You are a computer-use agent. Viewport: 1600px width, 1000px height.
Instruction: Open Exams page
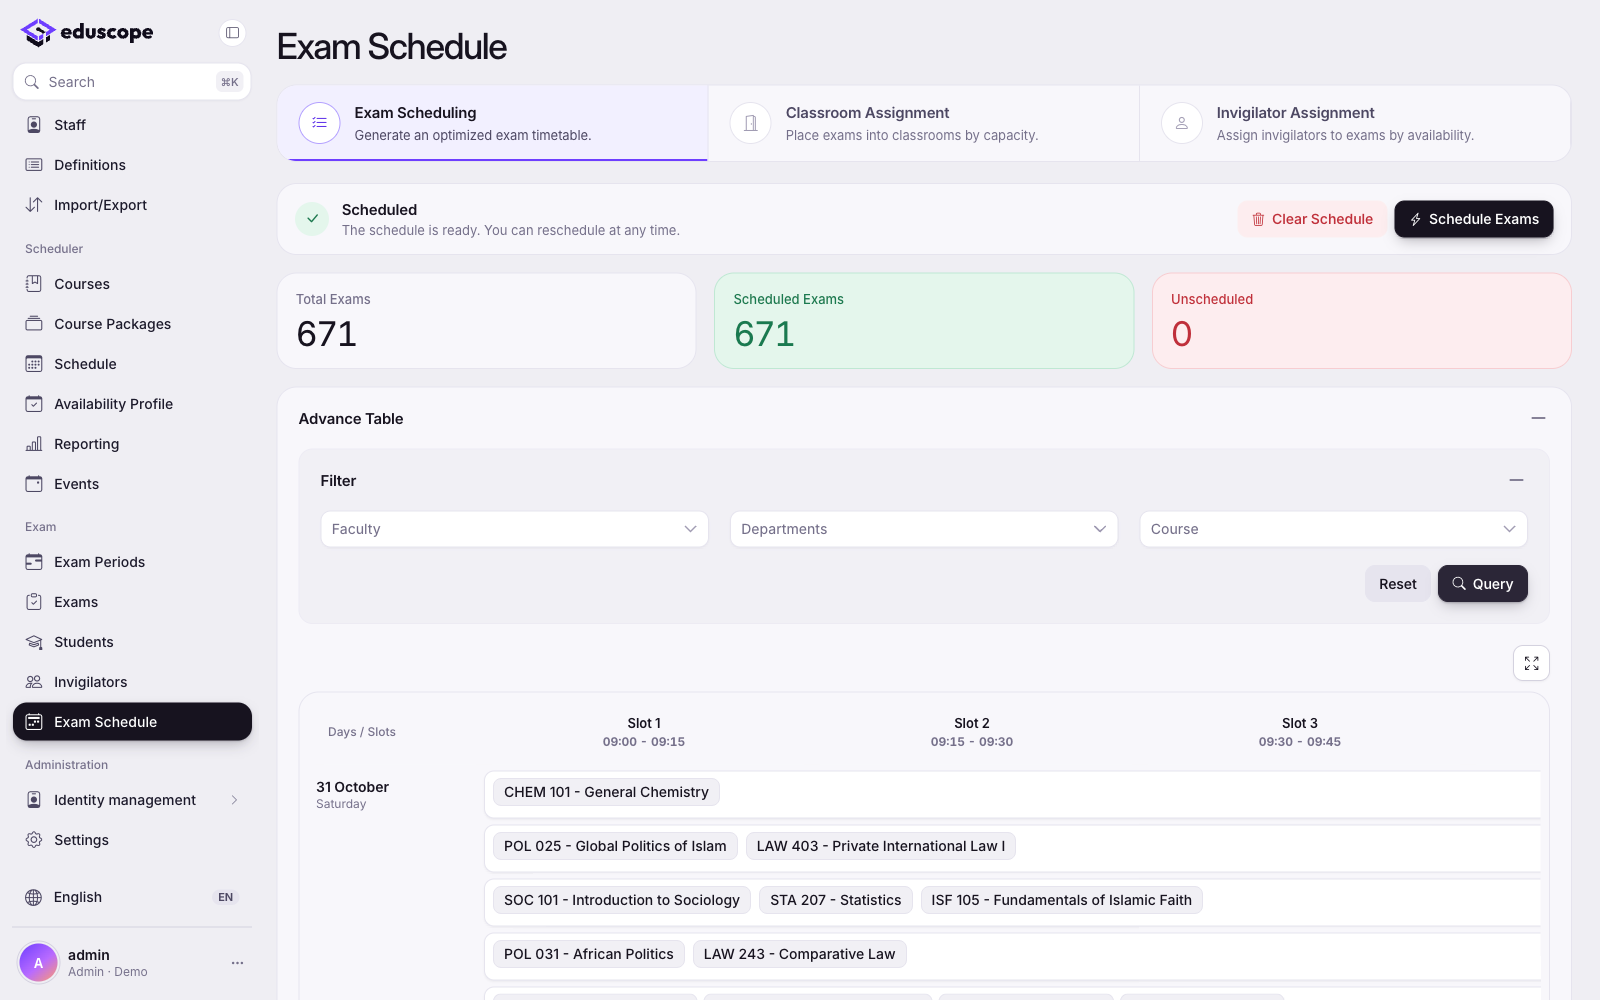point(132,602)
